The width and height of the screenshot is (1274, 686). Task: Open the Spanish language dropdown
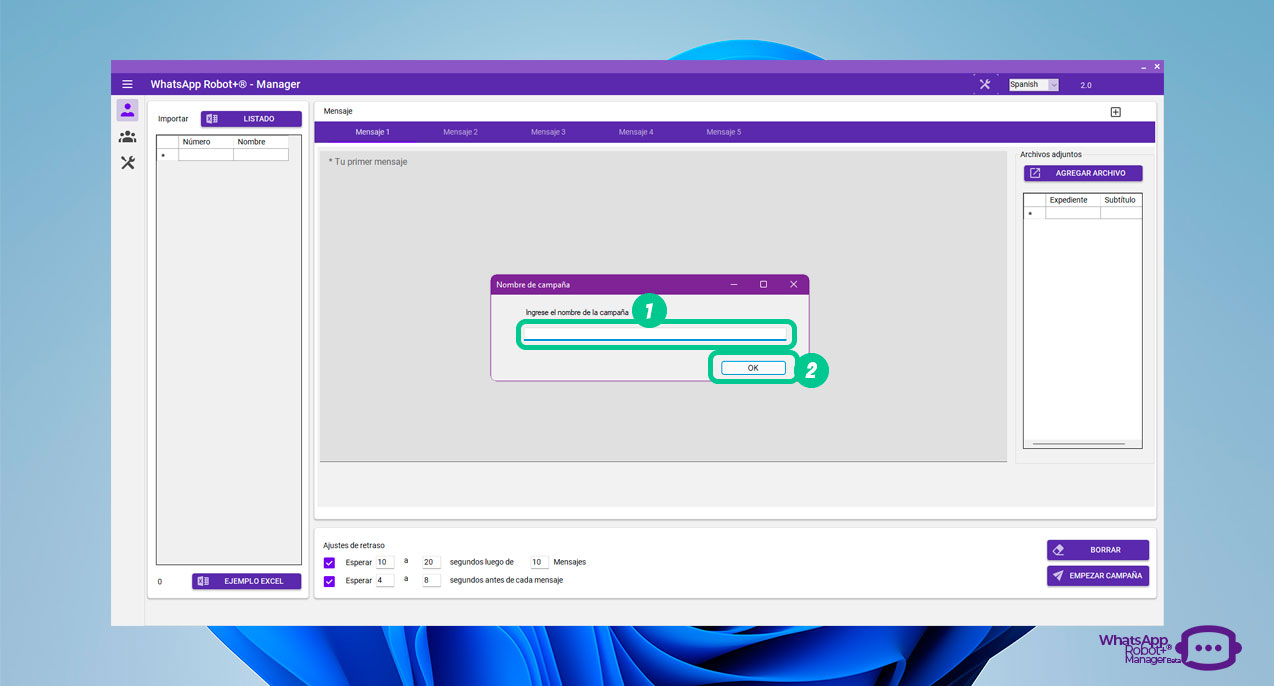[1033, 85]
